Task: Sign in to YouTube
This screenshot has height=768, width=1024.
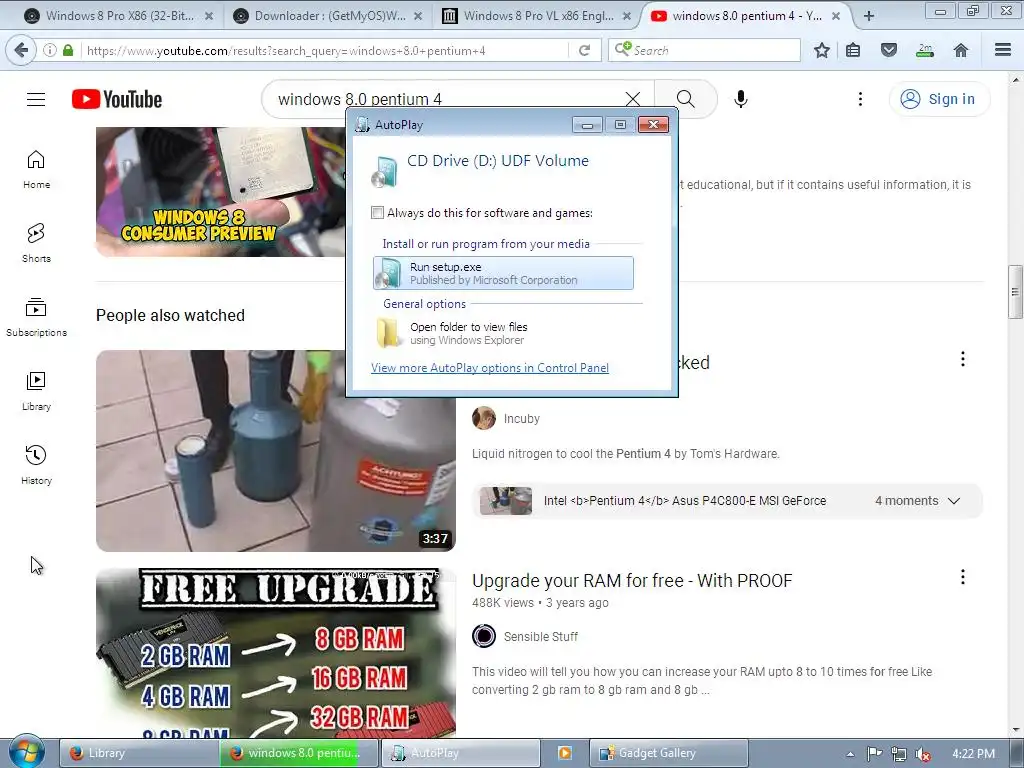Action: 939,99
